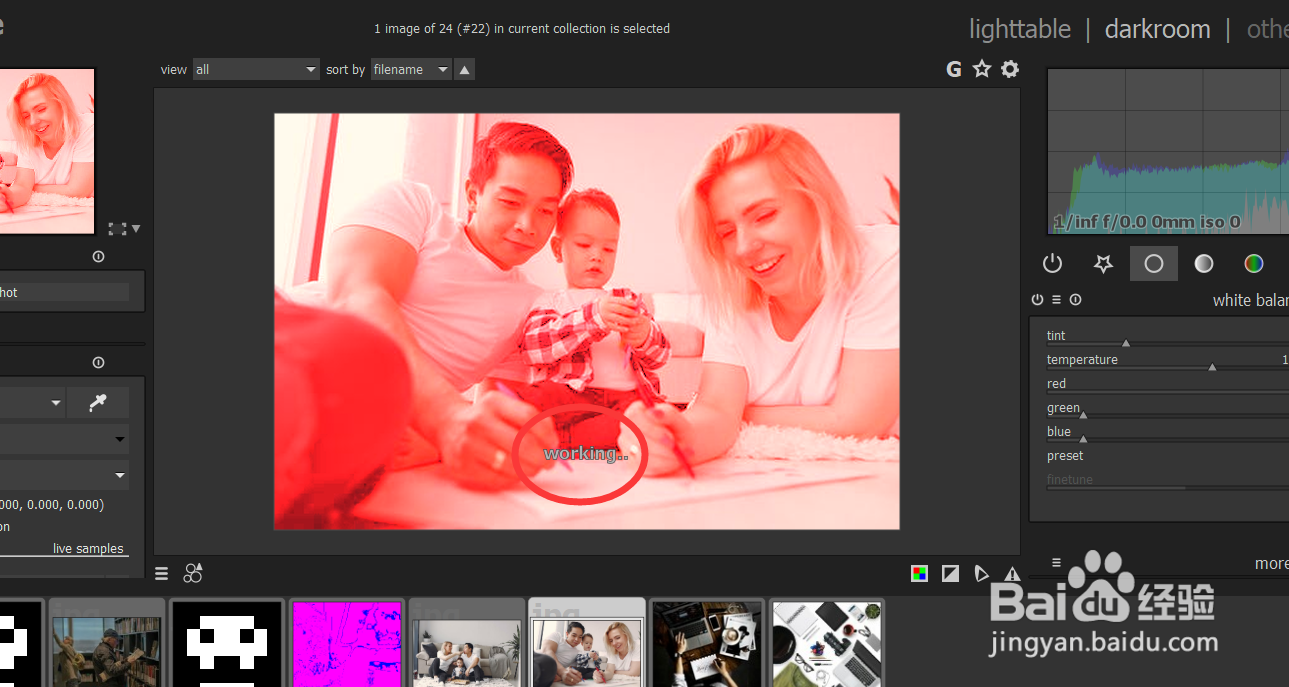Open sort by filename dropdown
Image resolution: width=1289 pixels, height=687 pixels.
coord(411,70)
